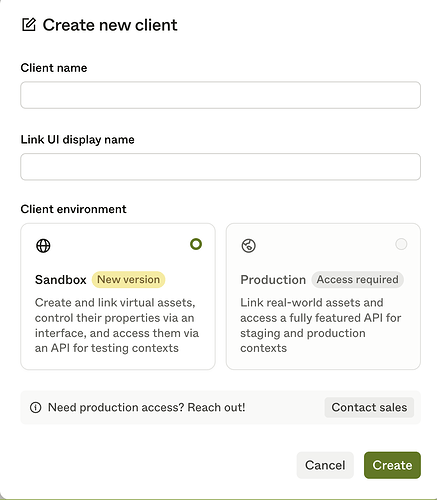Choose the Sandbox environment card description
Viewport: 437px width, 500px height.
tap(117, 325)
